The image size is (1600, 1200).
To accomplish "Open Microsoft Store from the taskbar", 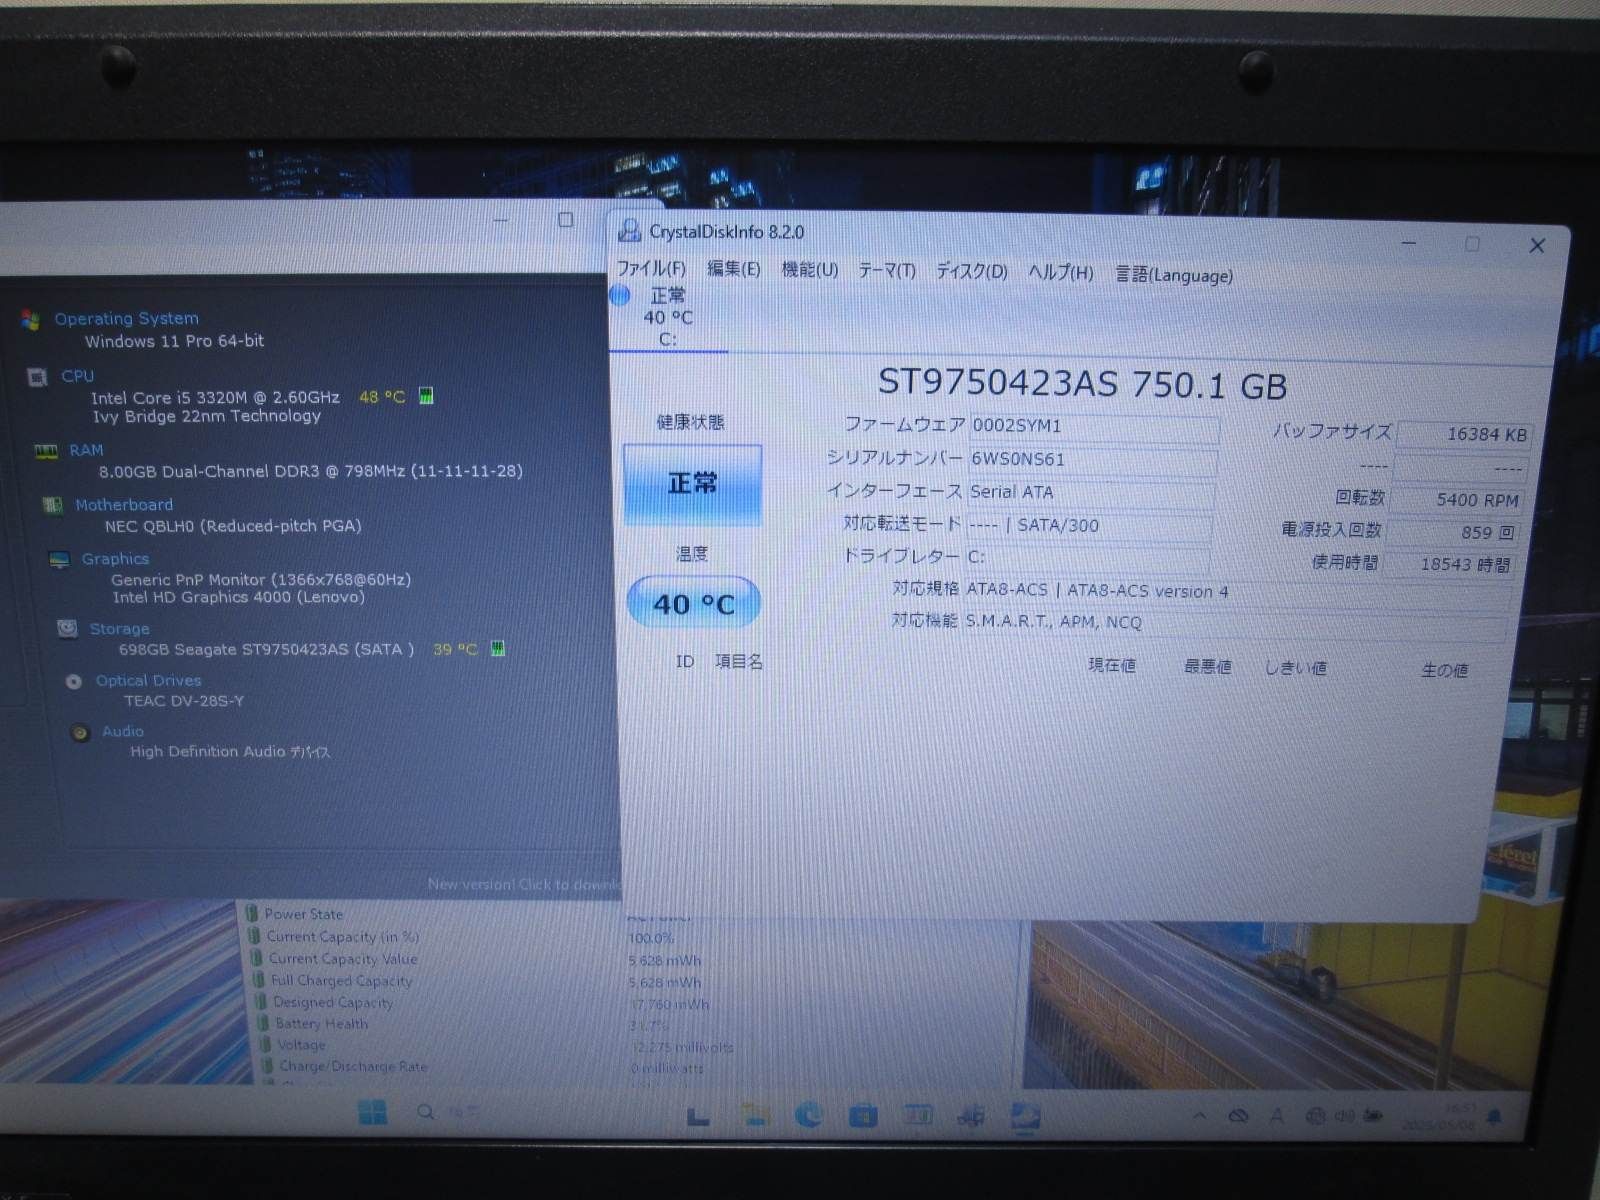I will (863, 1115).
